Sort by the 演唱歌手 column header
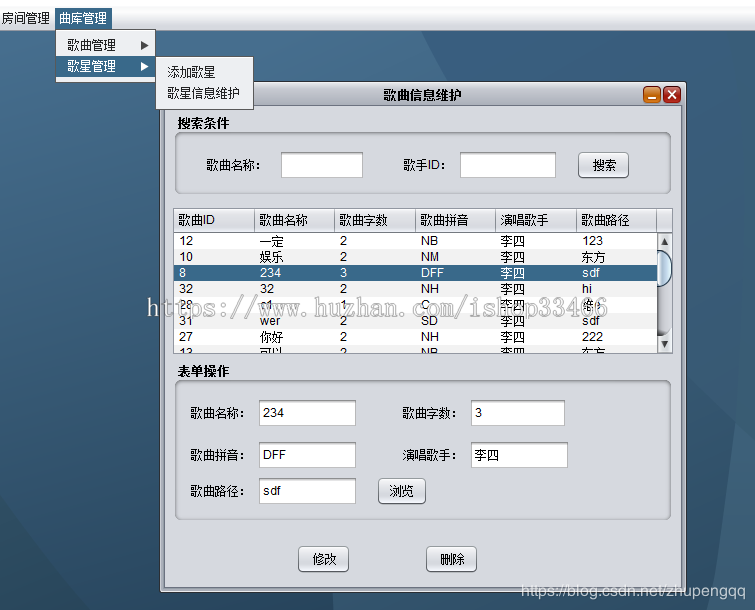Screen dimensions: 755x610 (535, 221)
